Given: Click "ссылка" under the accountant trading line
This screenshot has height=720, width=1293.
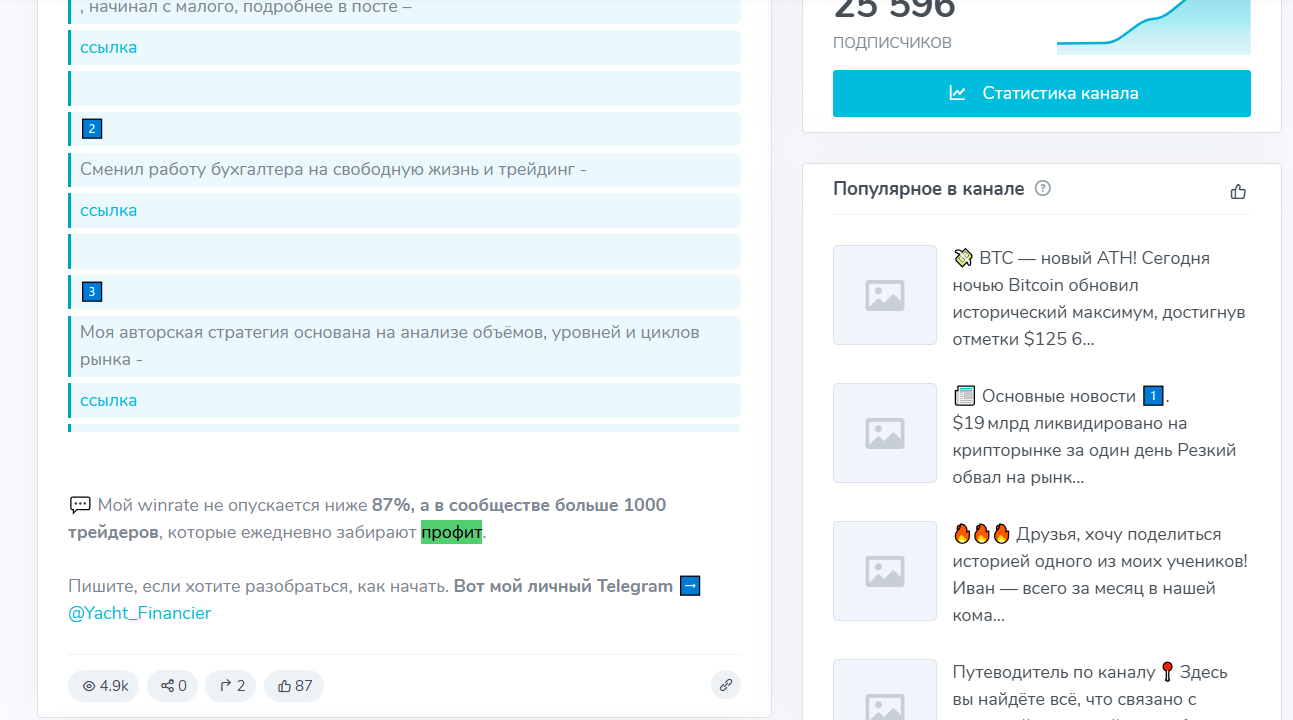Looking at the screenshot, I should [x=109, y=210].
